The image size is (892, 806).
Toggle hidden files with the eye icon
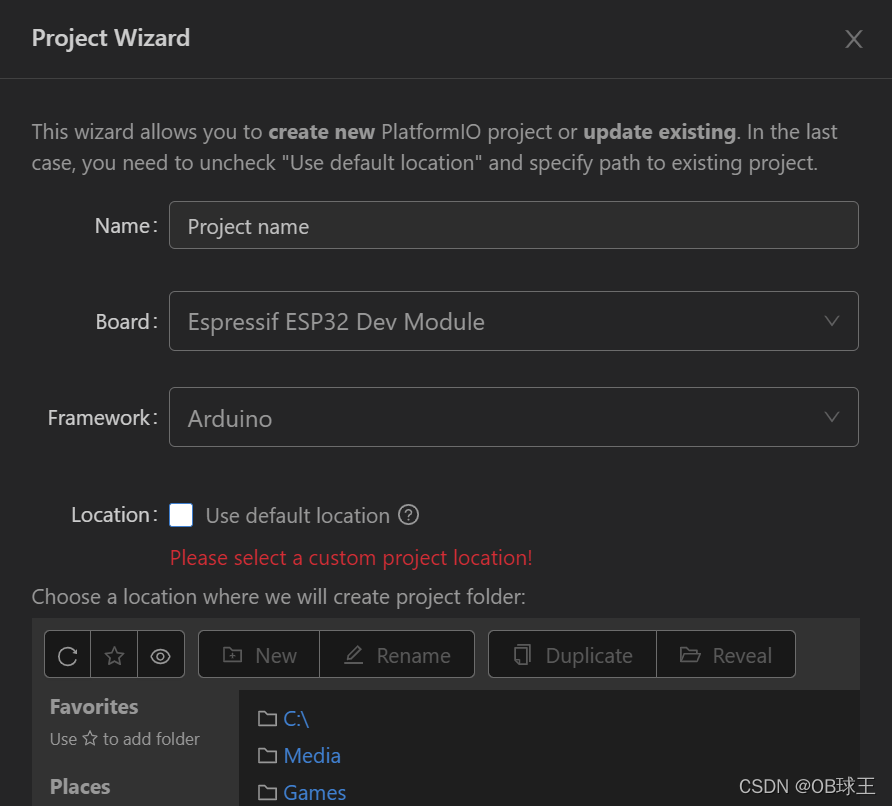(160, 654)
